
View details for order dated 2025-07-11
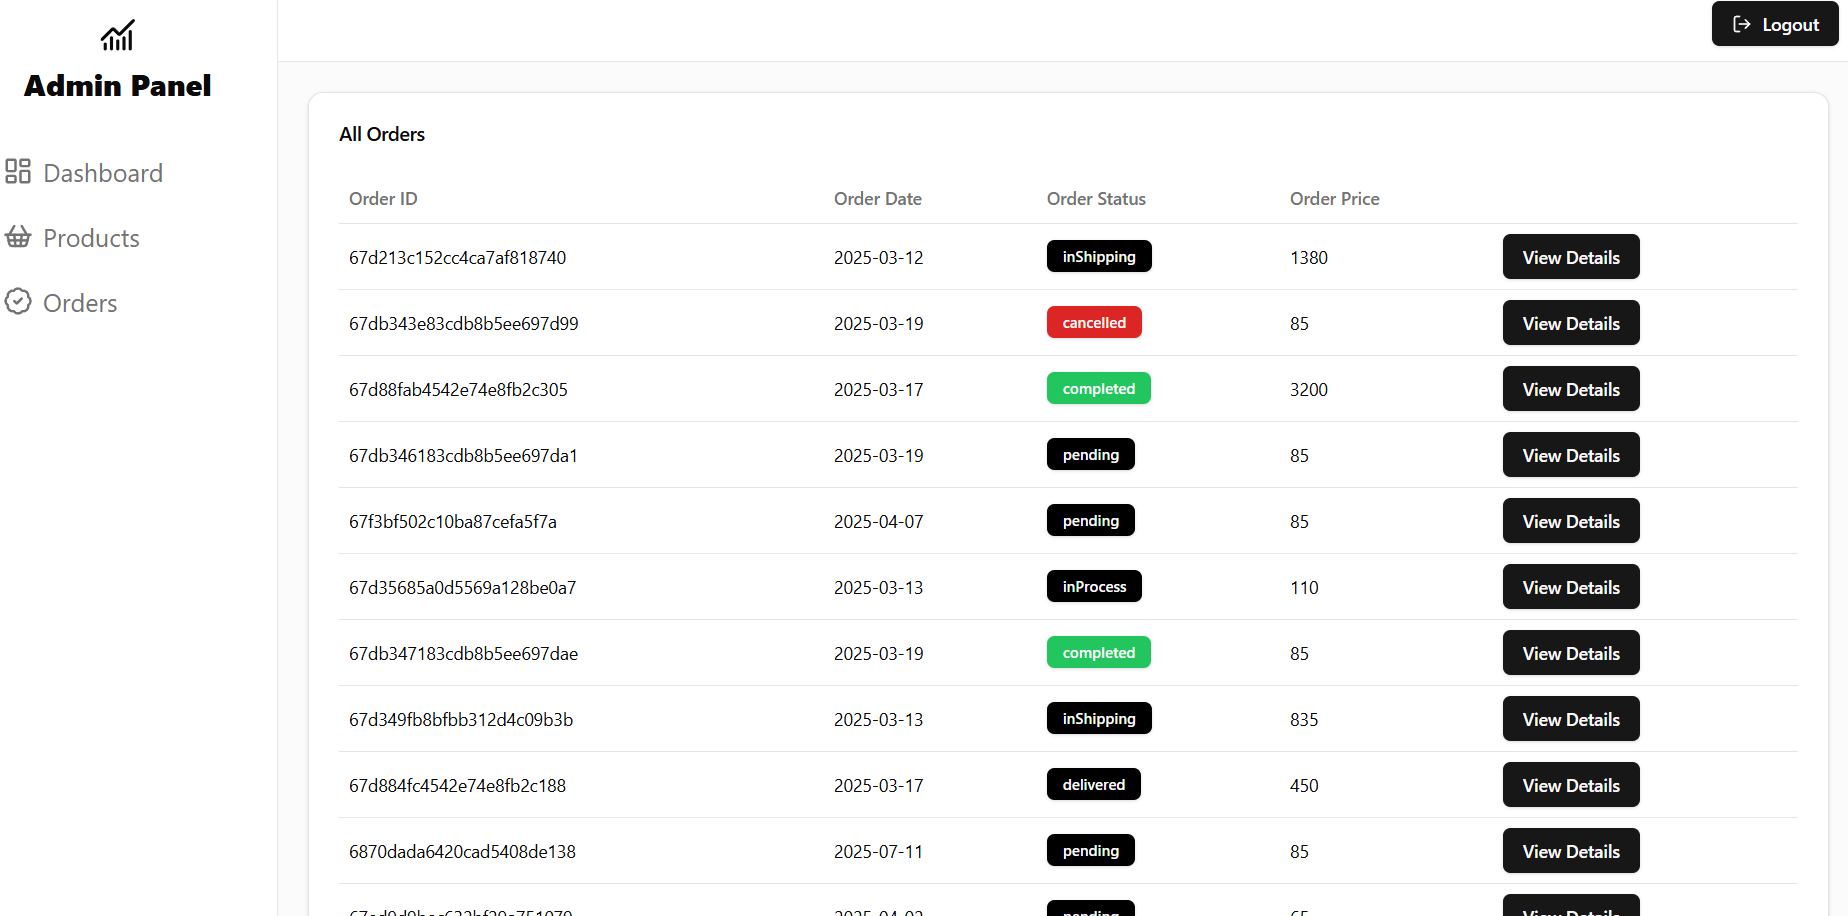(x=1570, y=851)
